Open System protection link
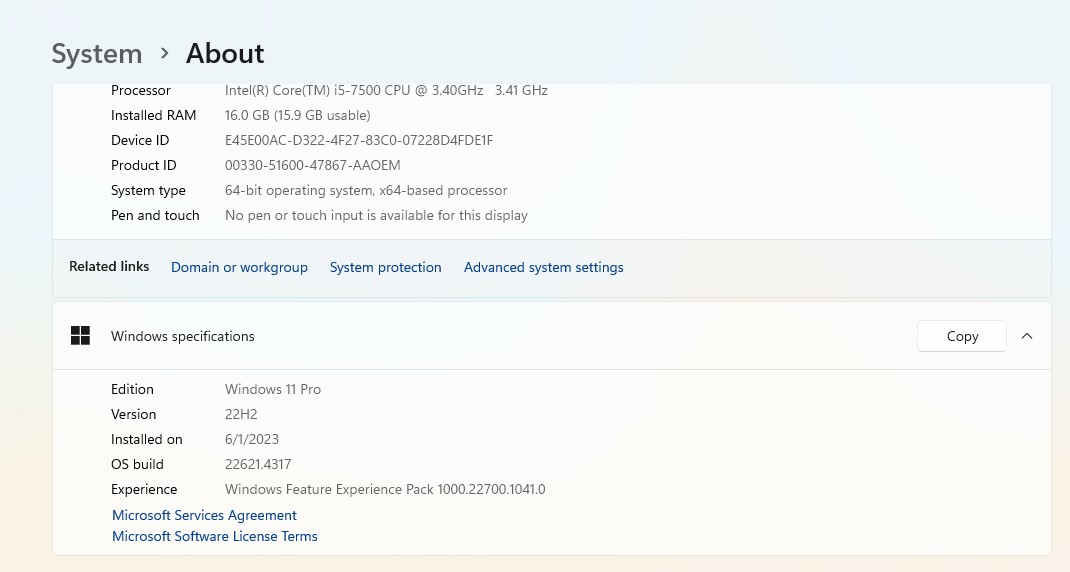 386,268
